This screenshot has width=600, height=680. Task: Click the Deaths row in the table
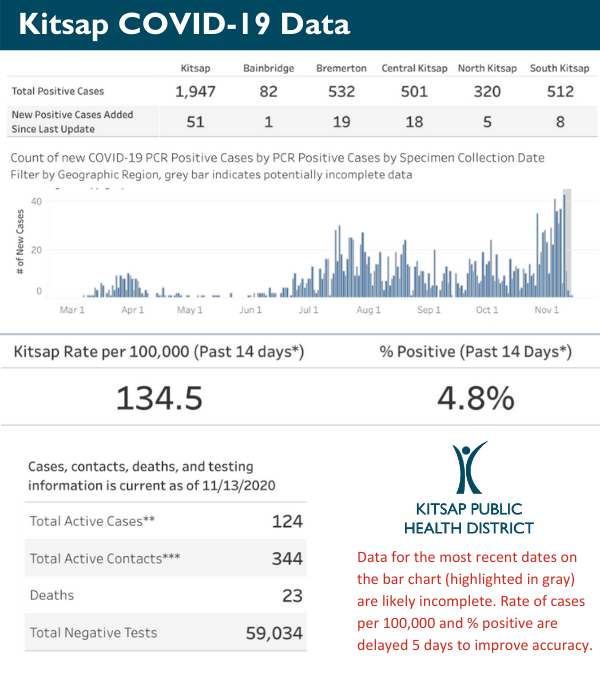[166, 595]
